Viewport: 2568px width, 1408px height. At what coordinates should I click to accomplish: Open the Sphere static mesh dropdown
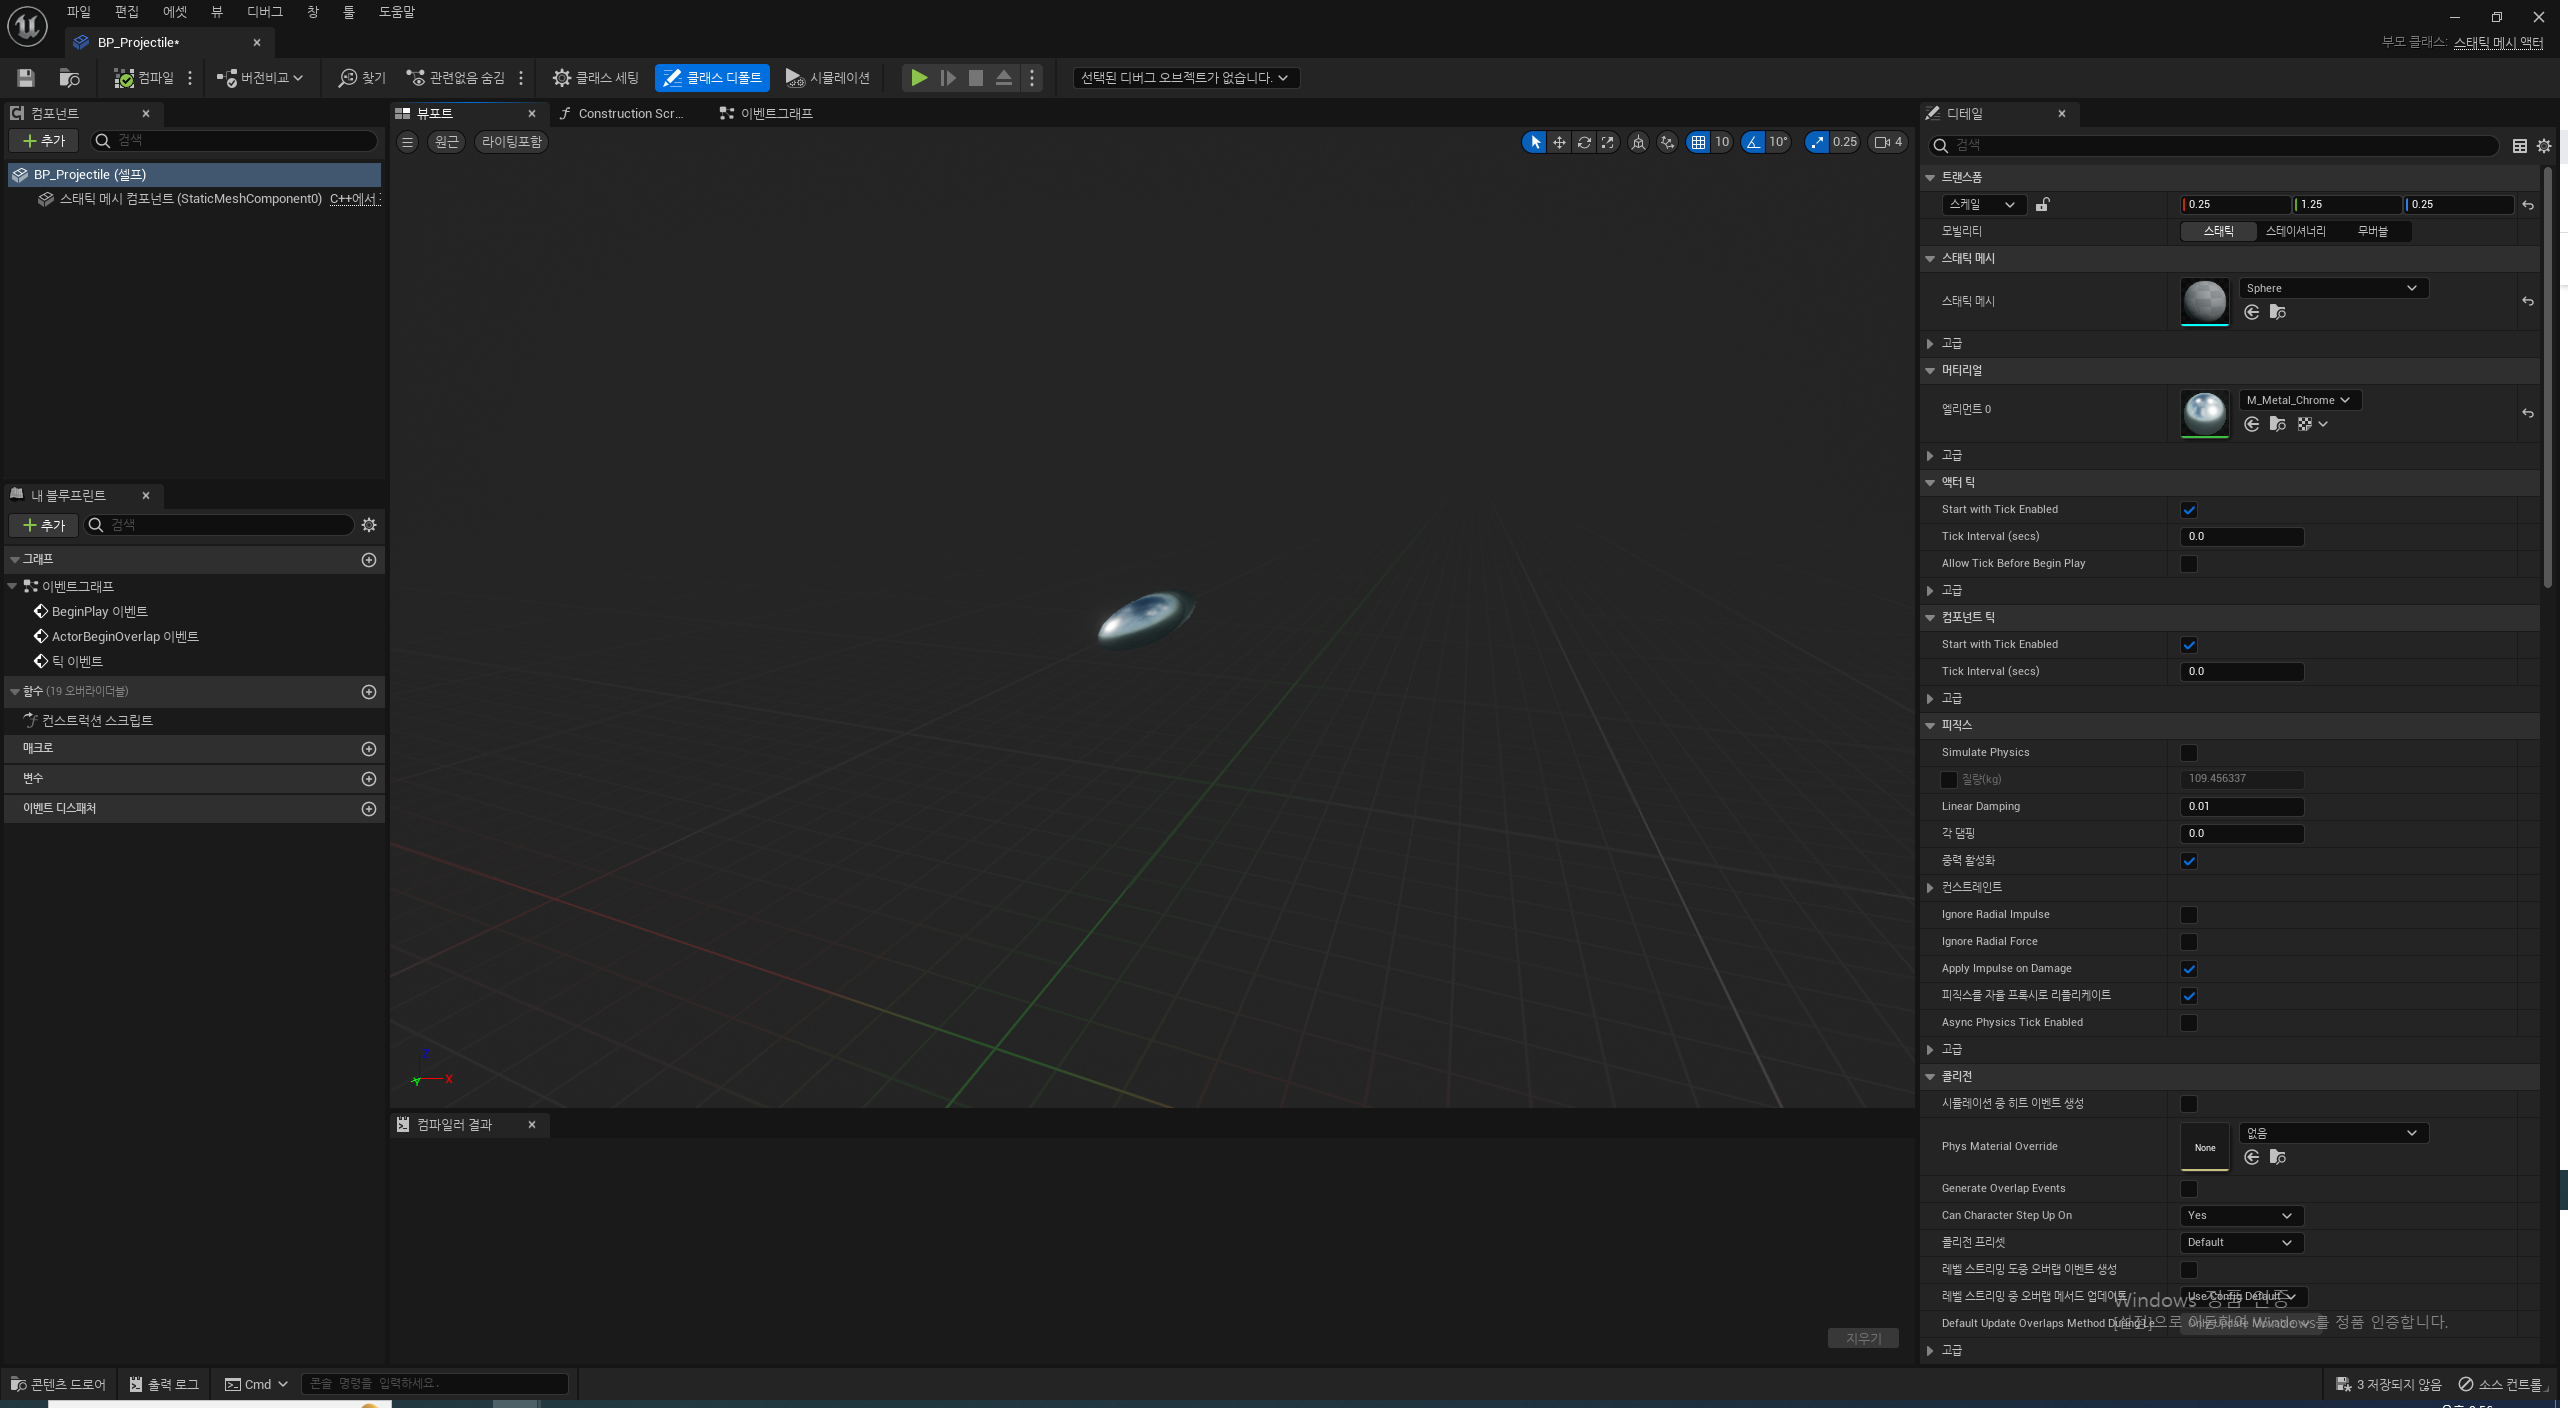click(x=2332, y=288)
